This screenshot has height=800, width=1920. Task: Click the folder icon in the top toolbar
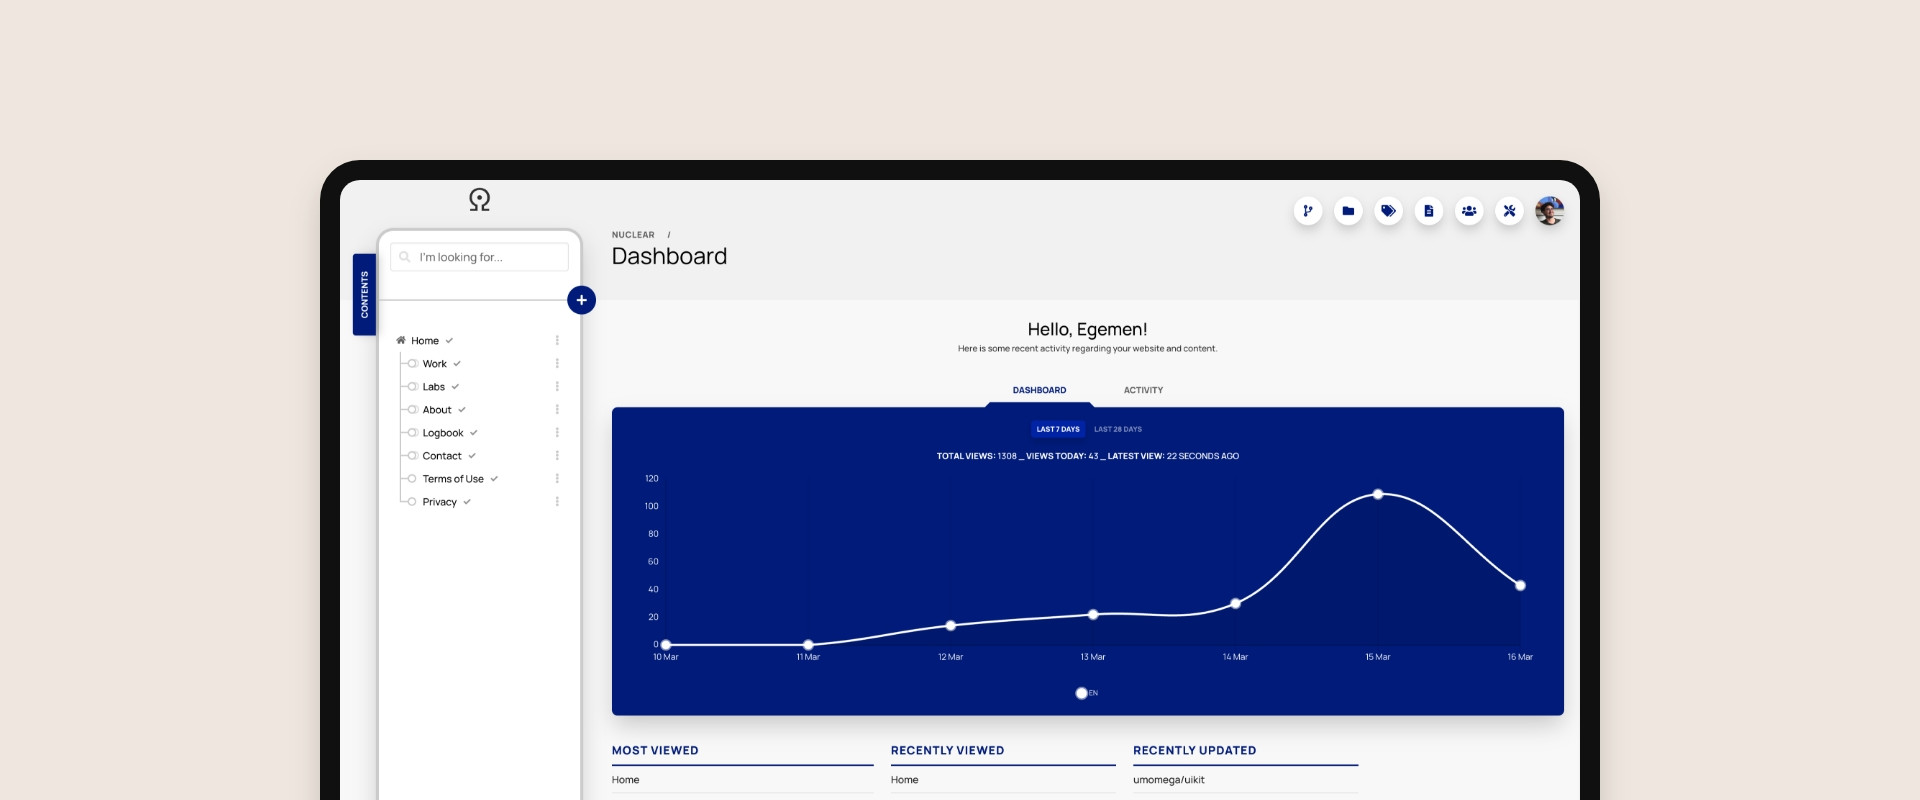click(1348, 211)
